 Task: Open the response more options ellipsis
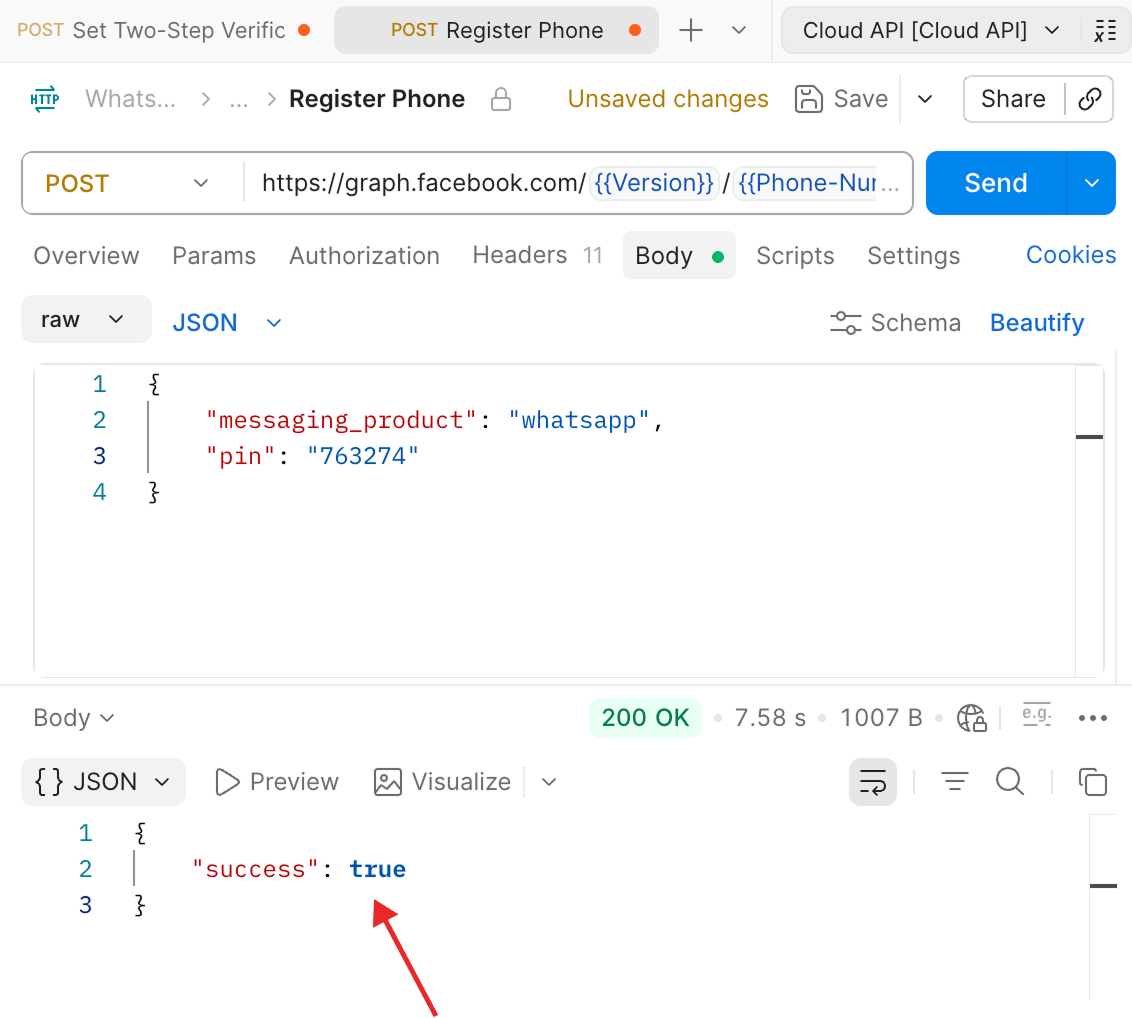tap(1092, 718)
